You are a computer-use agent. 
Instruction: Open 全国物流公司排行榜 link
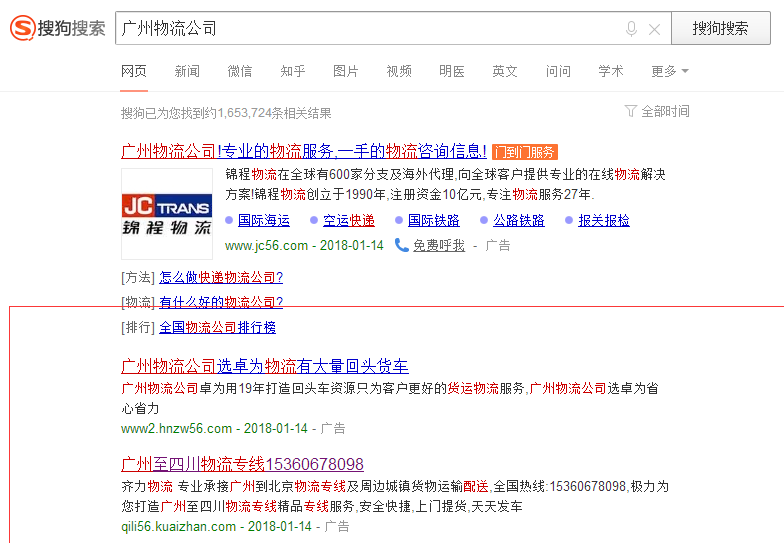coord(217,327)
